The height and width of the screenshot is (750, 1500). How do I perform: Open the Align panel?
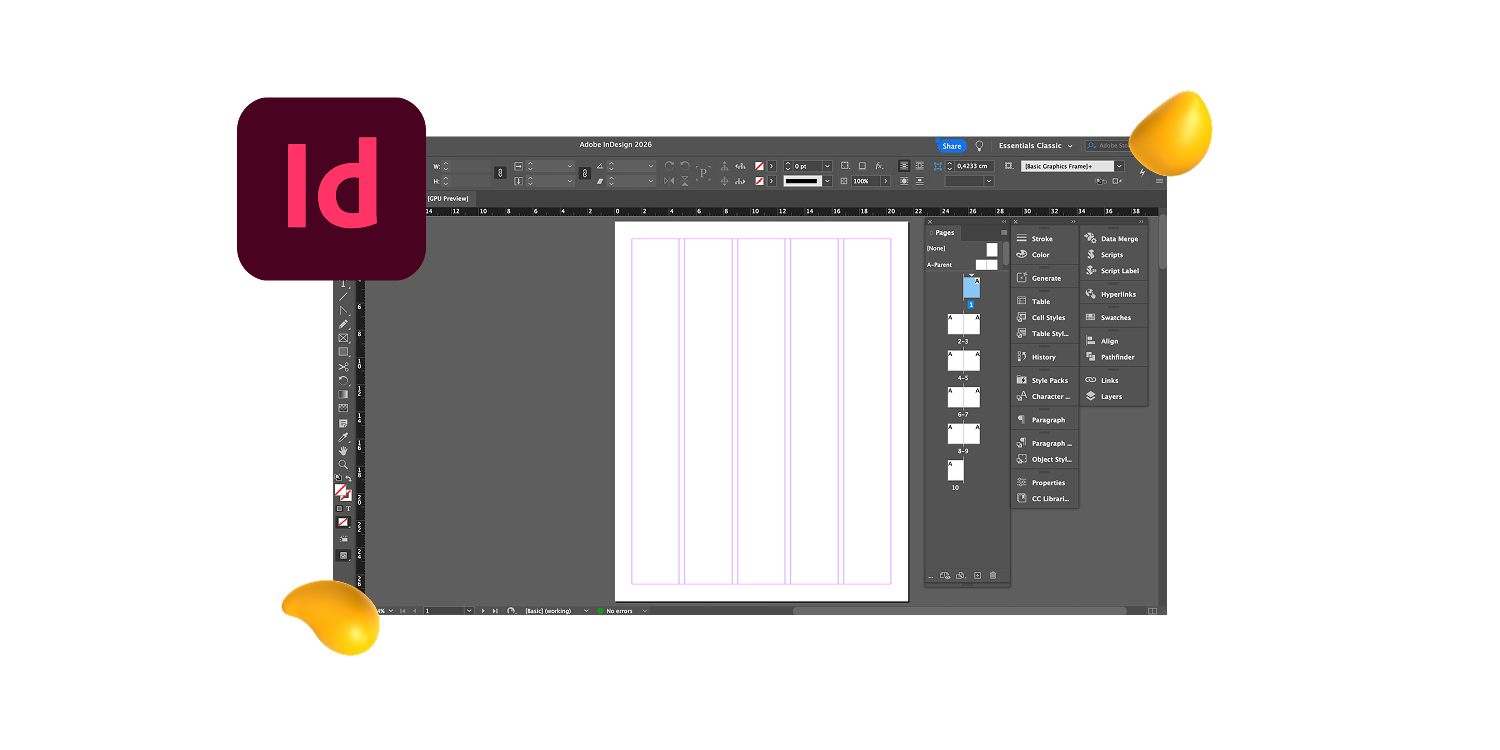coord(1103,341)
